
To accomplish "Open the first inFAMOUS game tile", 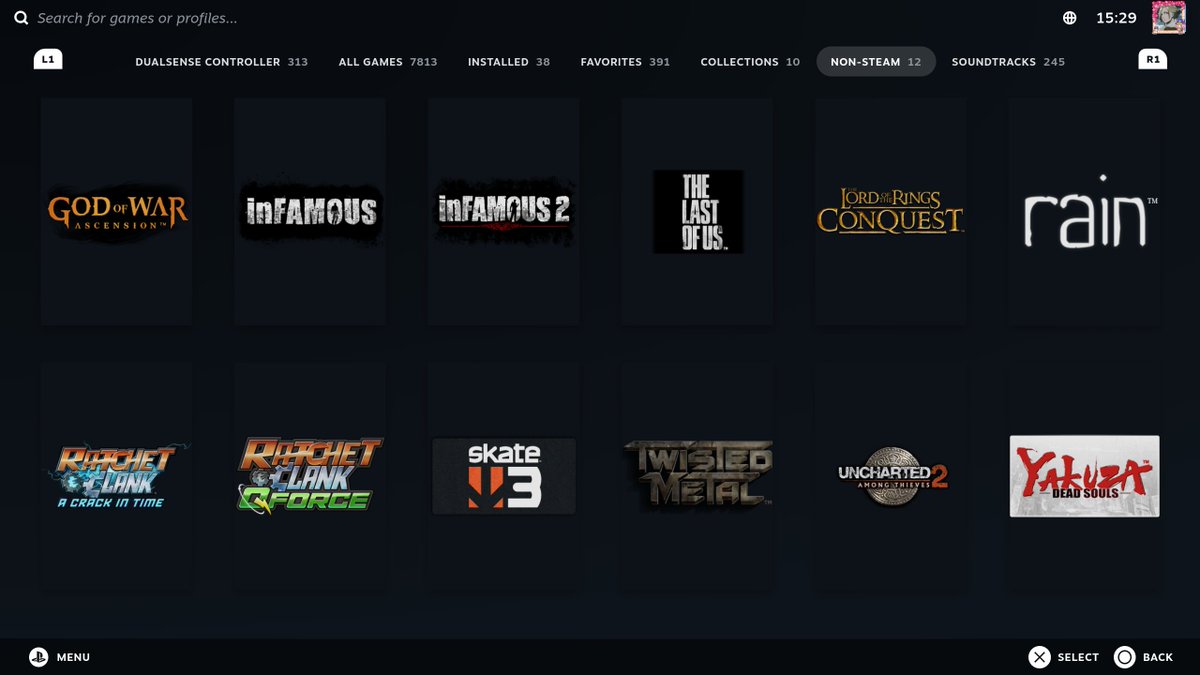I will click(x=310, y=211).
